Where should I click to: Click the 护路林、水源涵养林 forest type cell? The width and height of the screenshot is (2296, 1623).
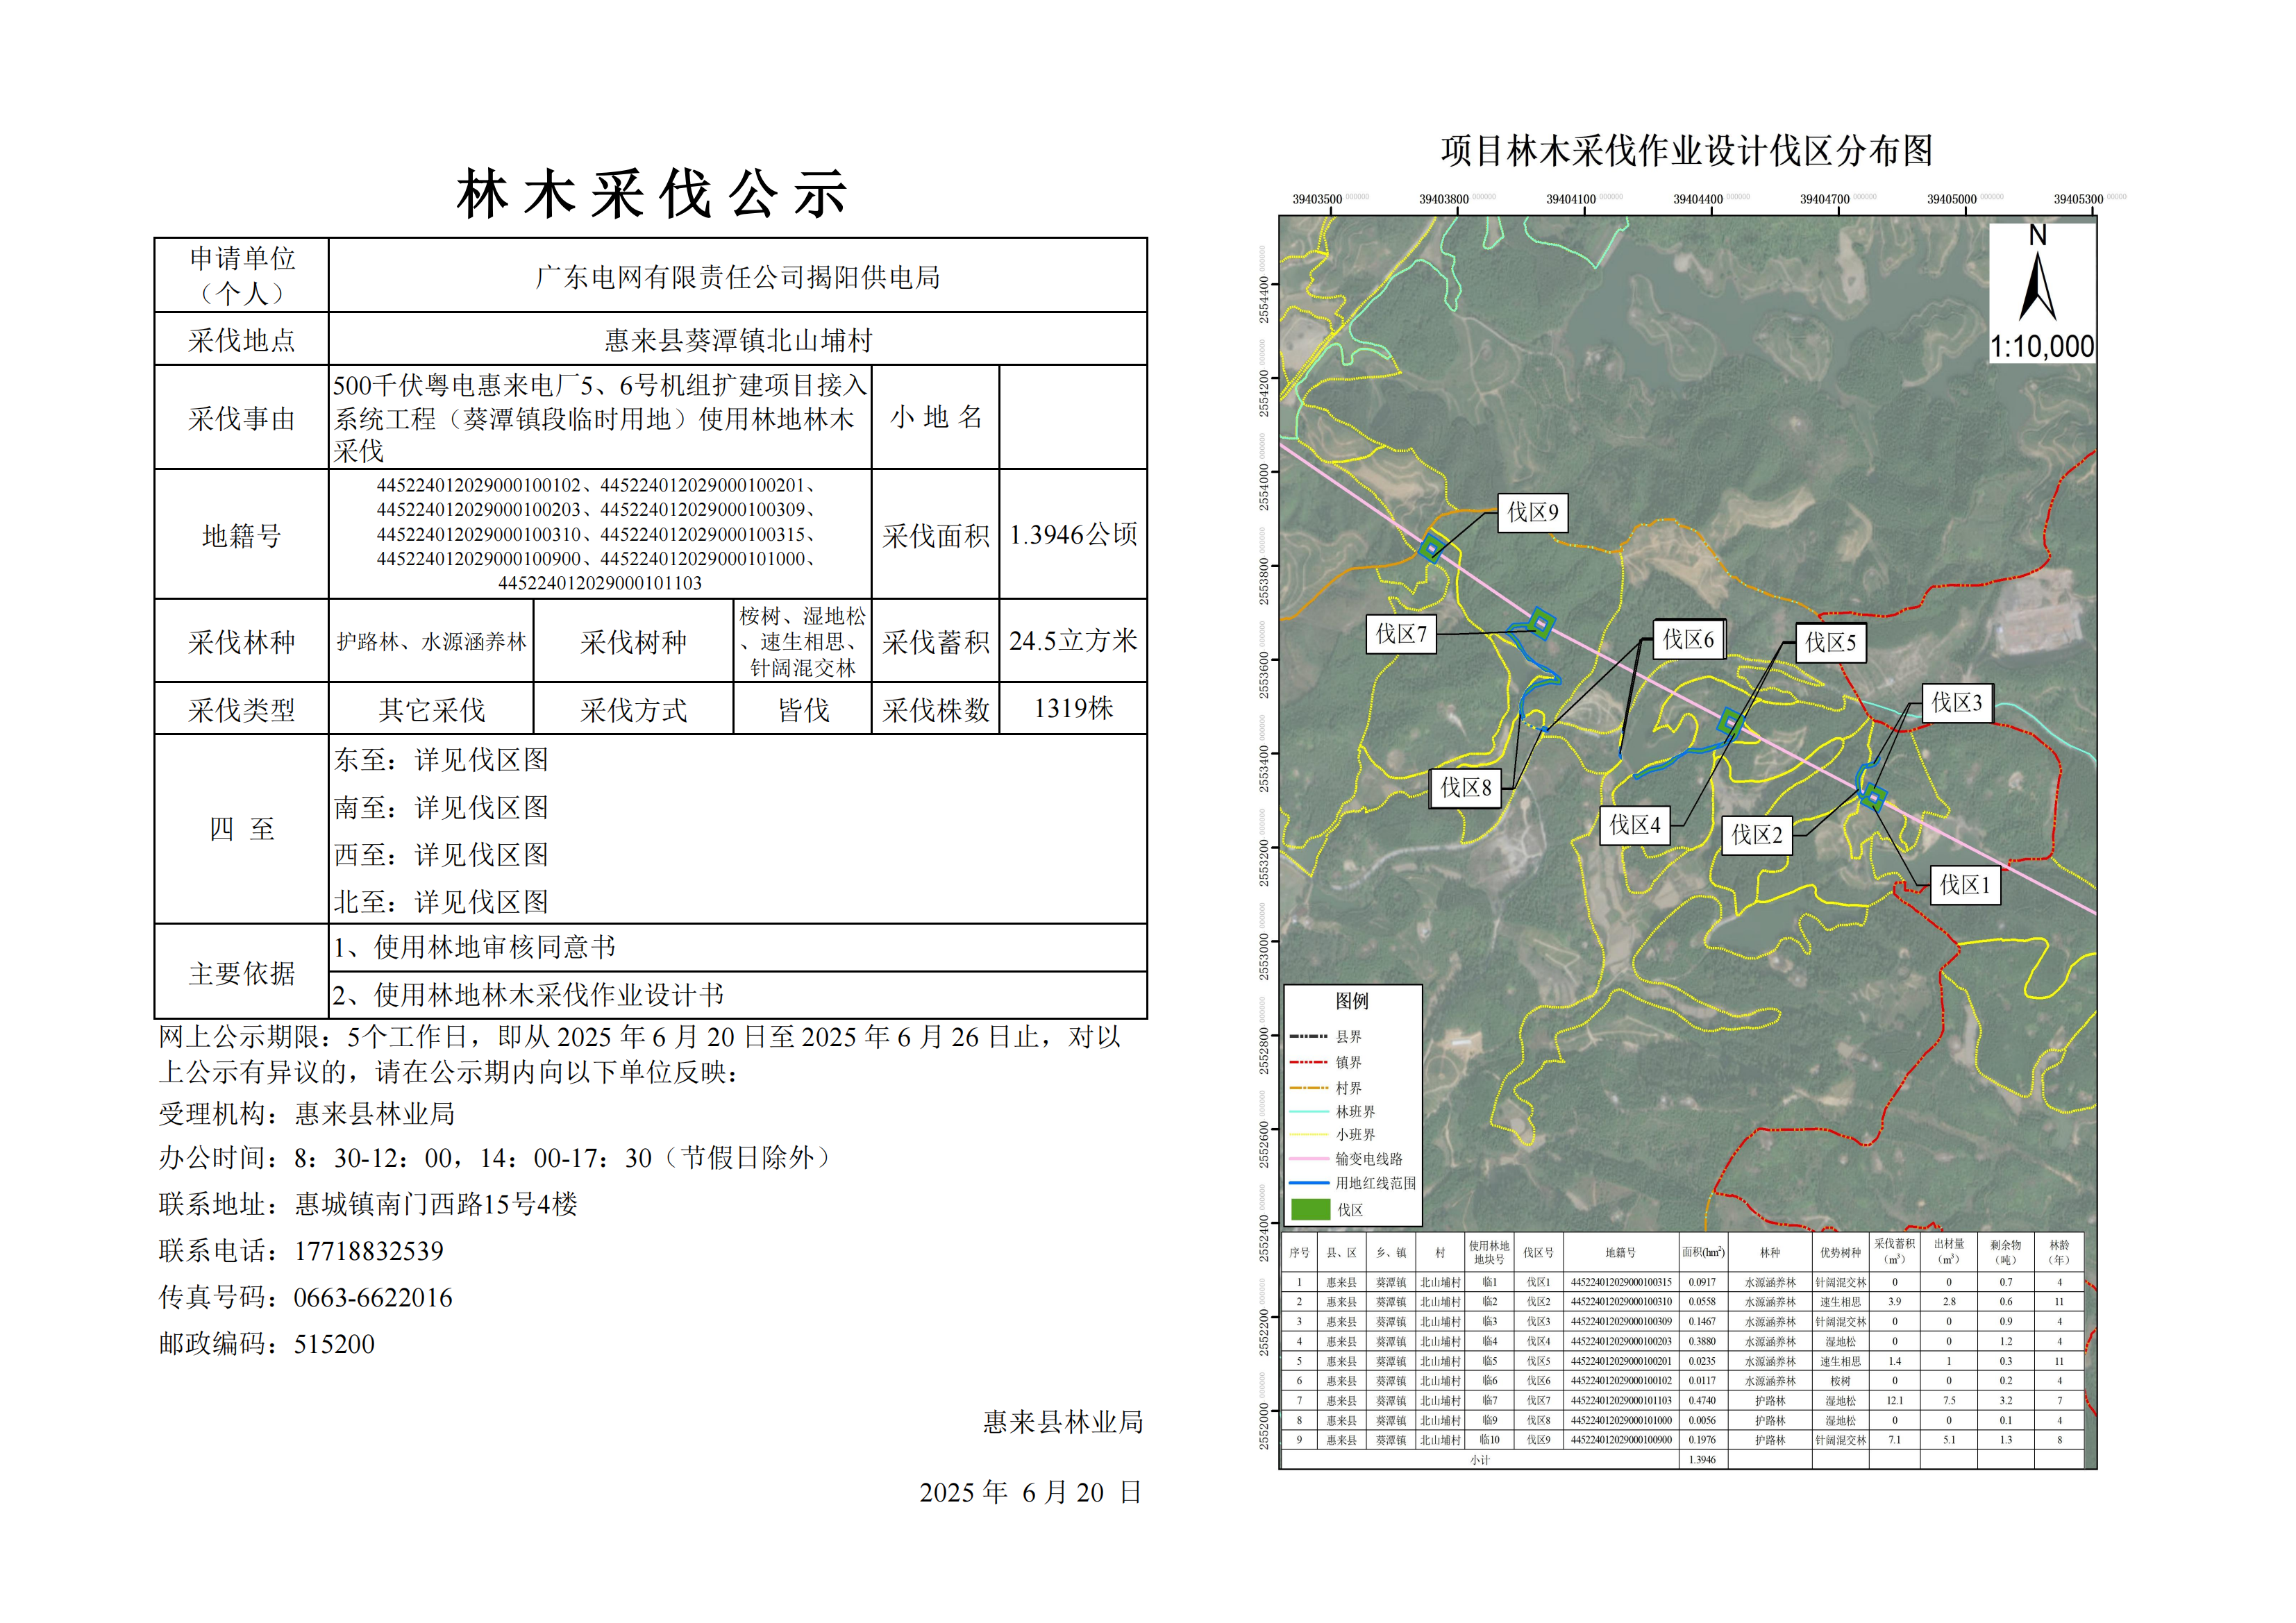pos(431,642)
